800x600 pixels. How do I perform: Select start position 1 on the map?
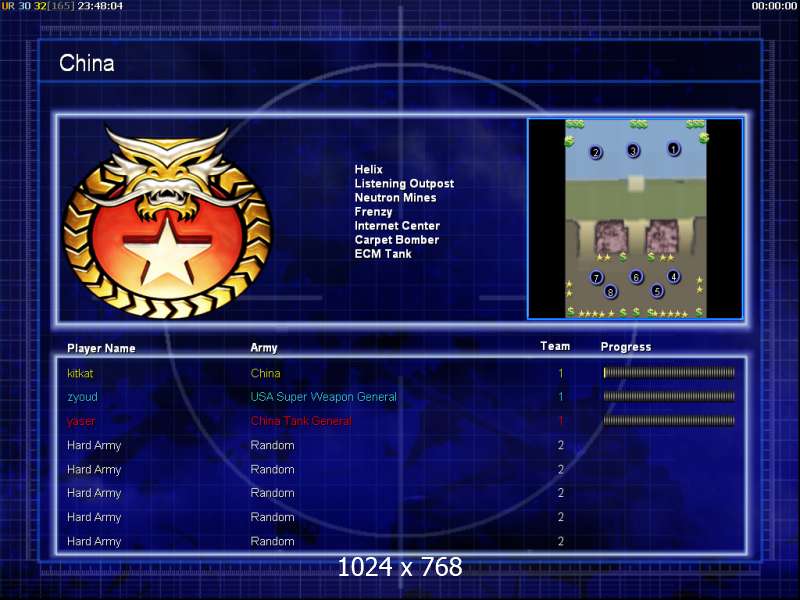tap(673, 149)
